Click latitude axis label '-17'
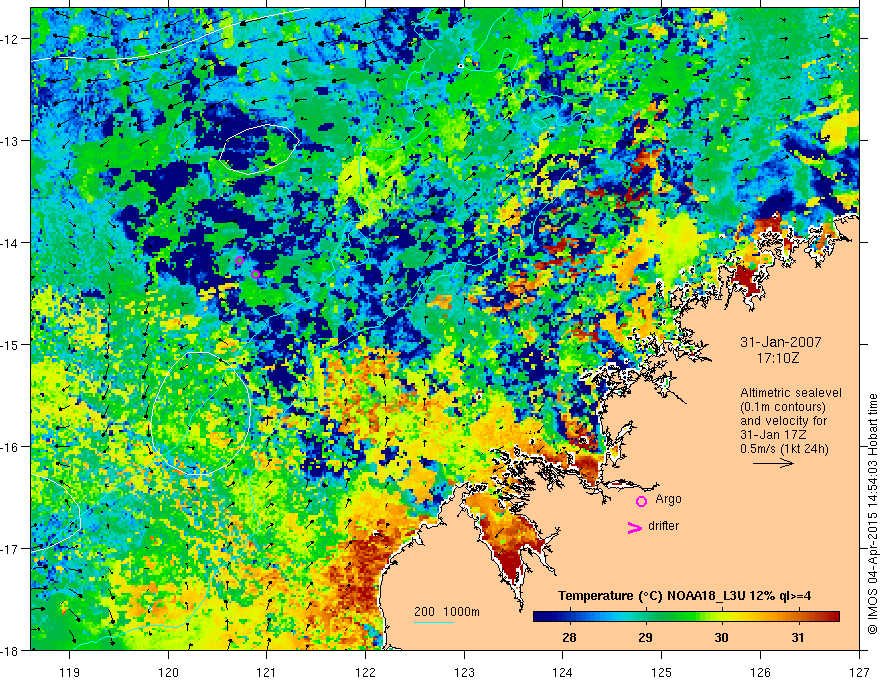Image resolution: width=880 pixels, height=680 pixels. (11, 549)
